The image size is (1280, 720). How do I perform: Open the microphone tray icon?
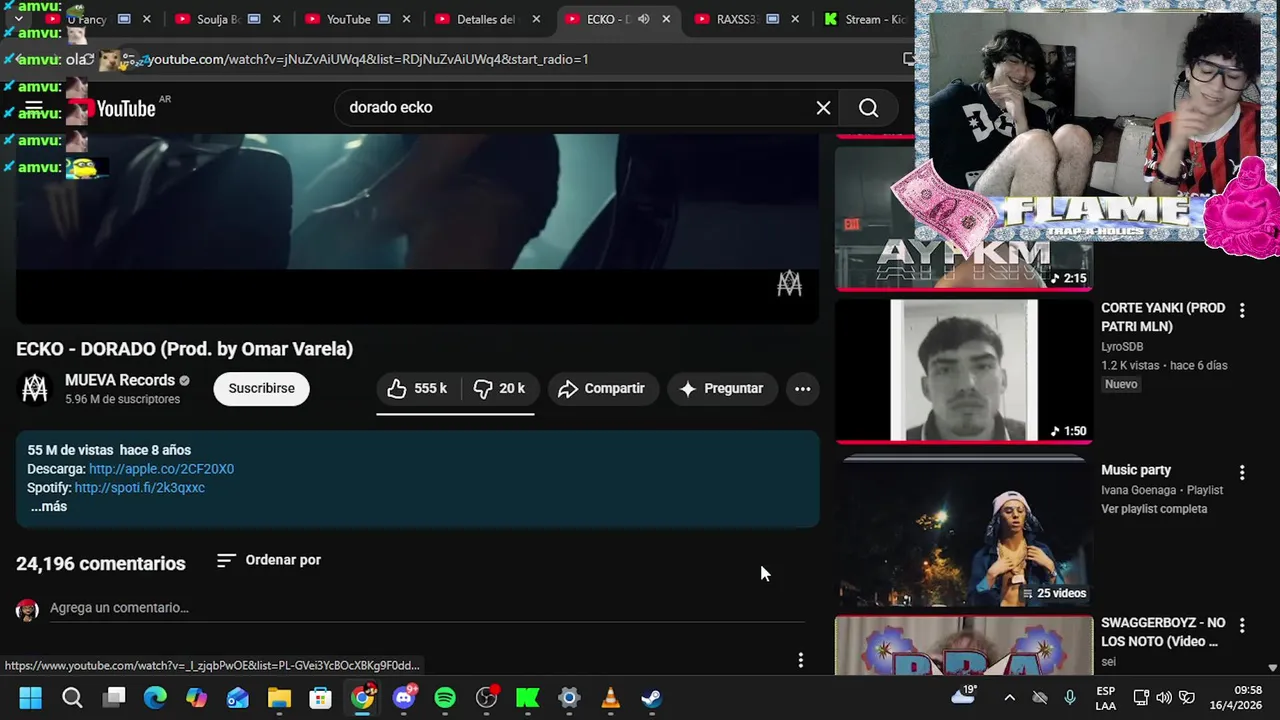[x=1070, y=698]
